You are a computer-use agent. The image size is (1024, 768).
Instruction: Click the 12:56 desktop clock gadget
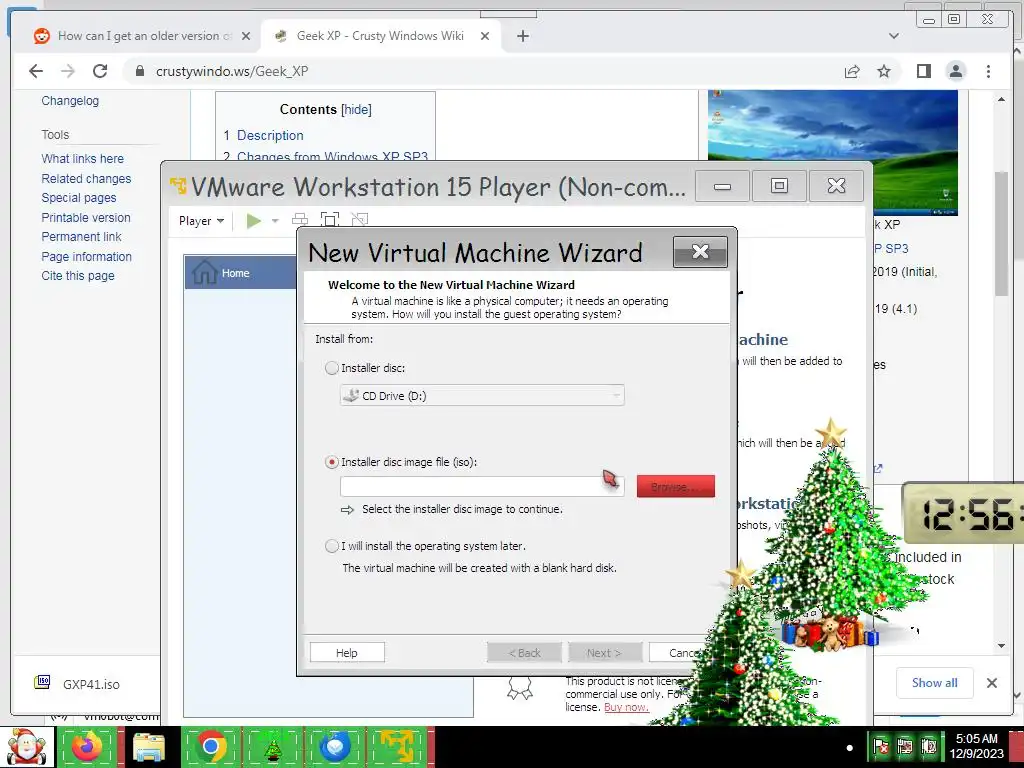[x=963, y=515]
